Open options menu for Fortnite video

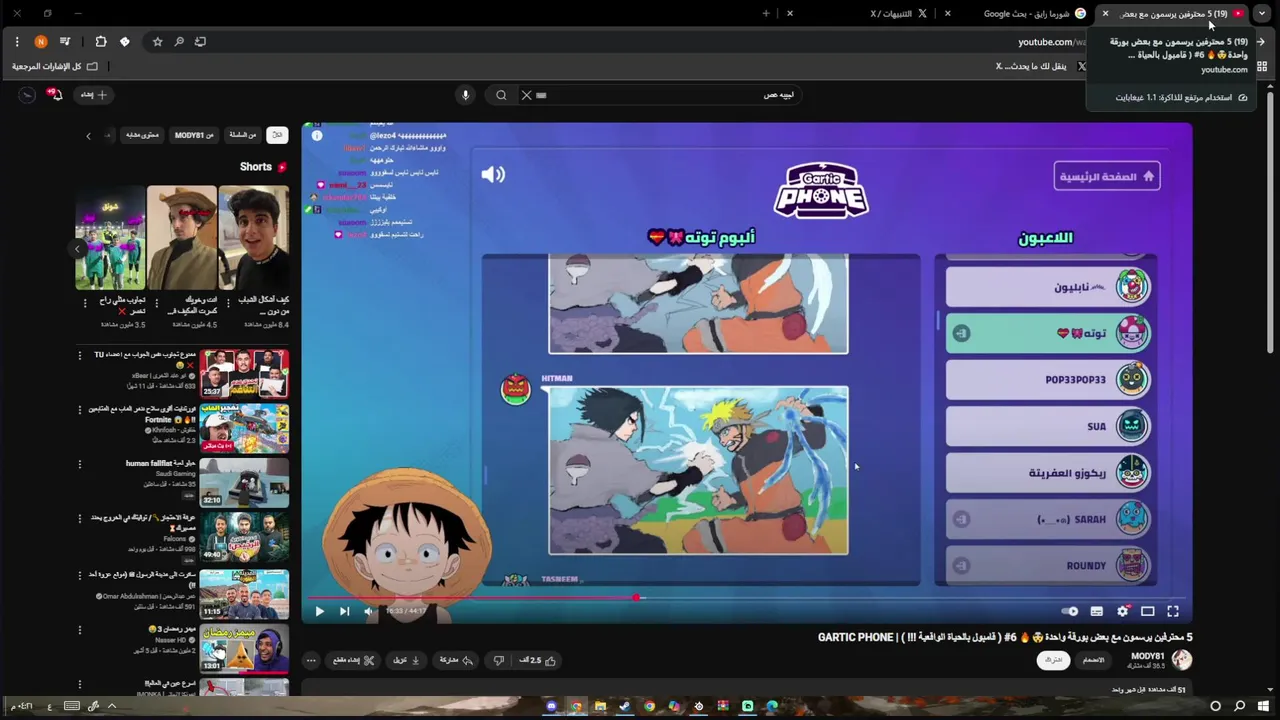[x=80, y=410]
